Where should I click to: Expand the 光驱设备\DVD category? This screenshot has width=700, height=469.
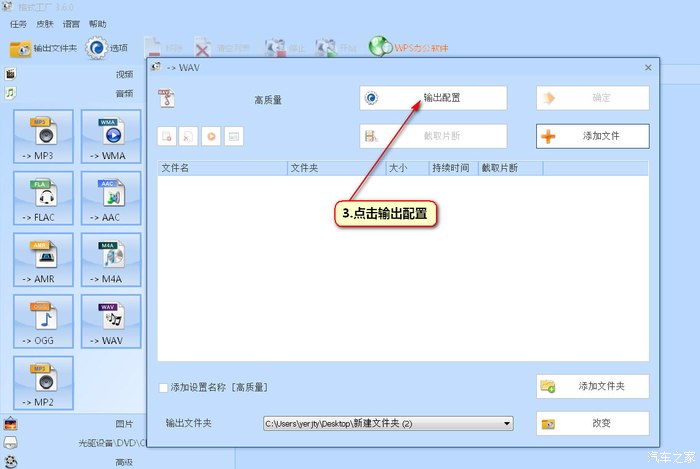[x=71, y=443]
